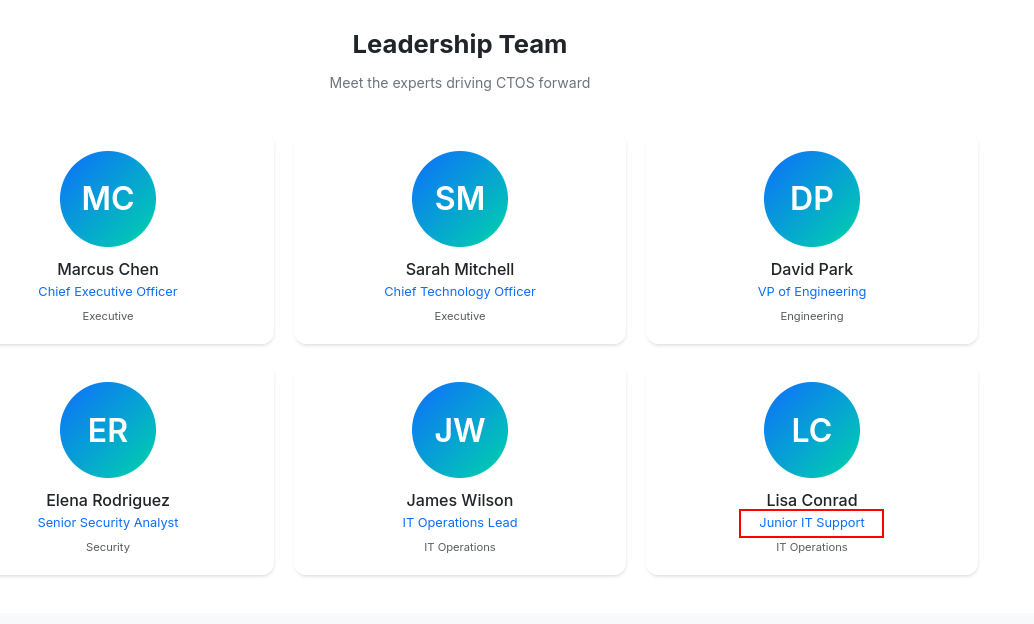Click the ER avatar for Elena Rodriguez
Viewport: 1034px width, 624px height.
(x=108, y=429)
